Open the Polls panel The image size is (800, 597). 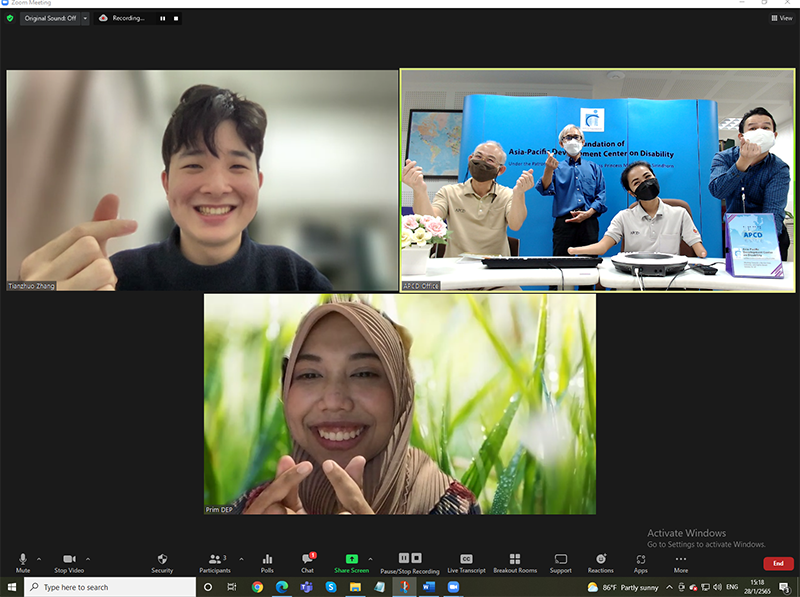pos(267,562)
